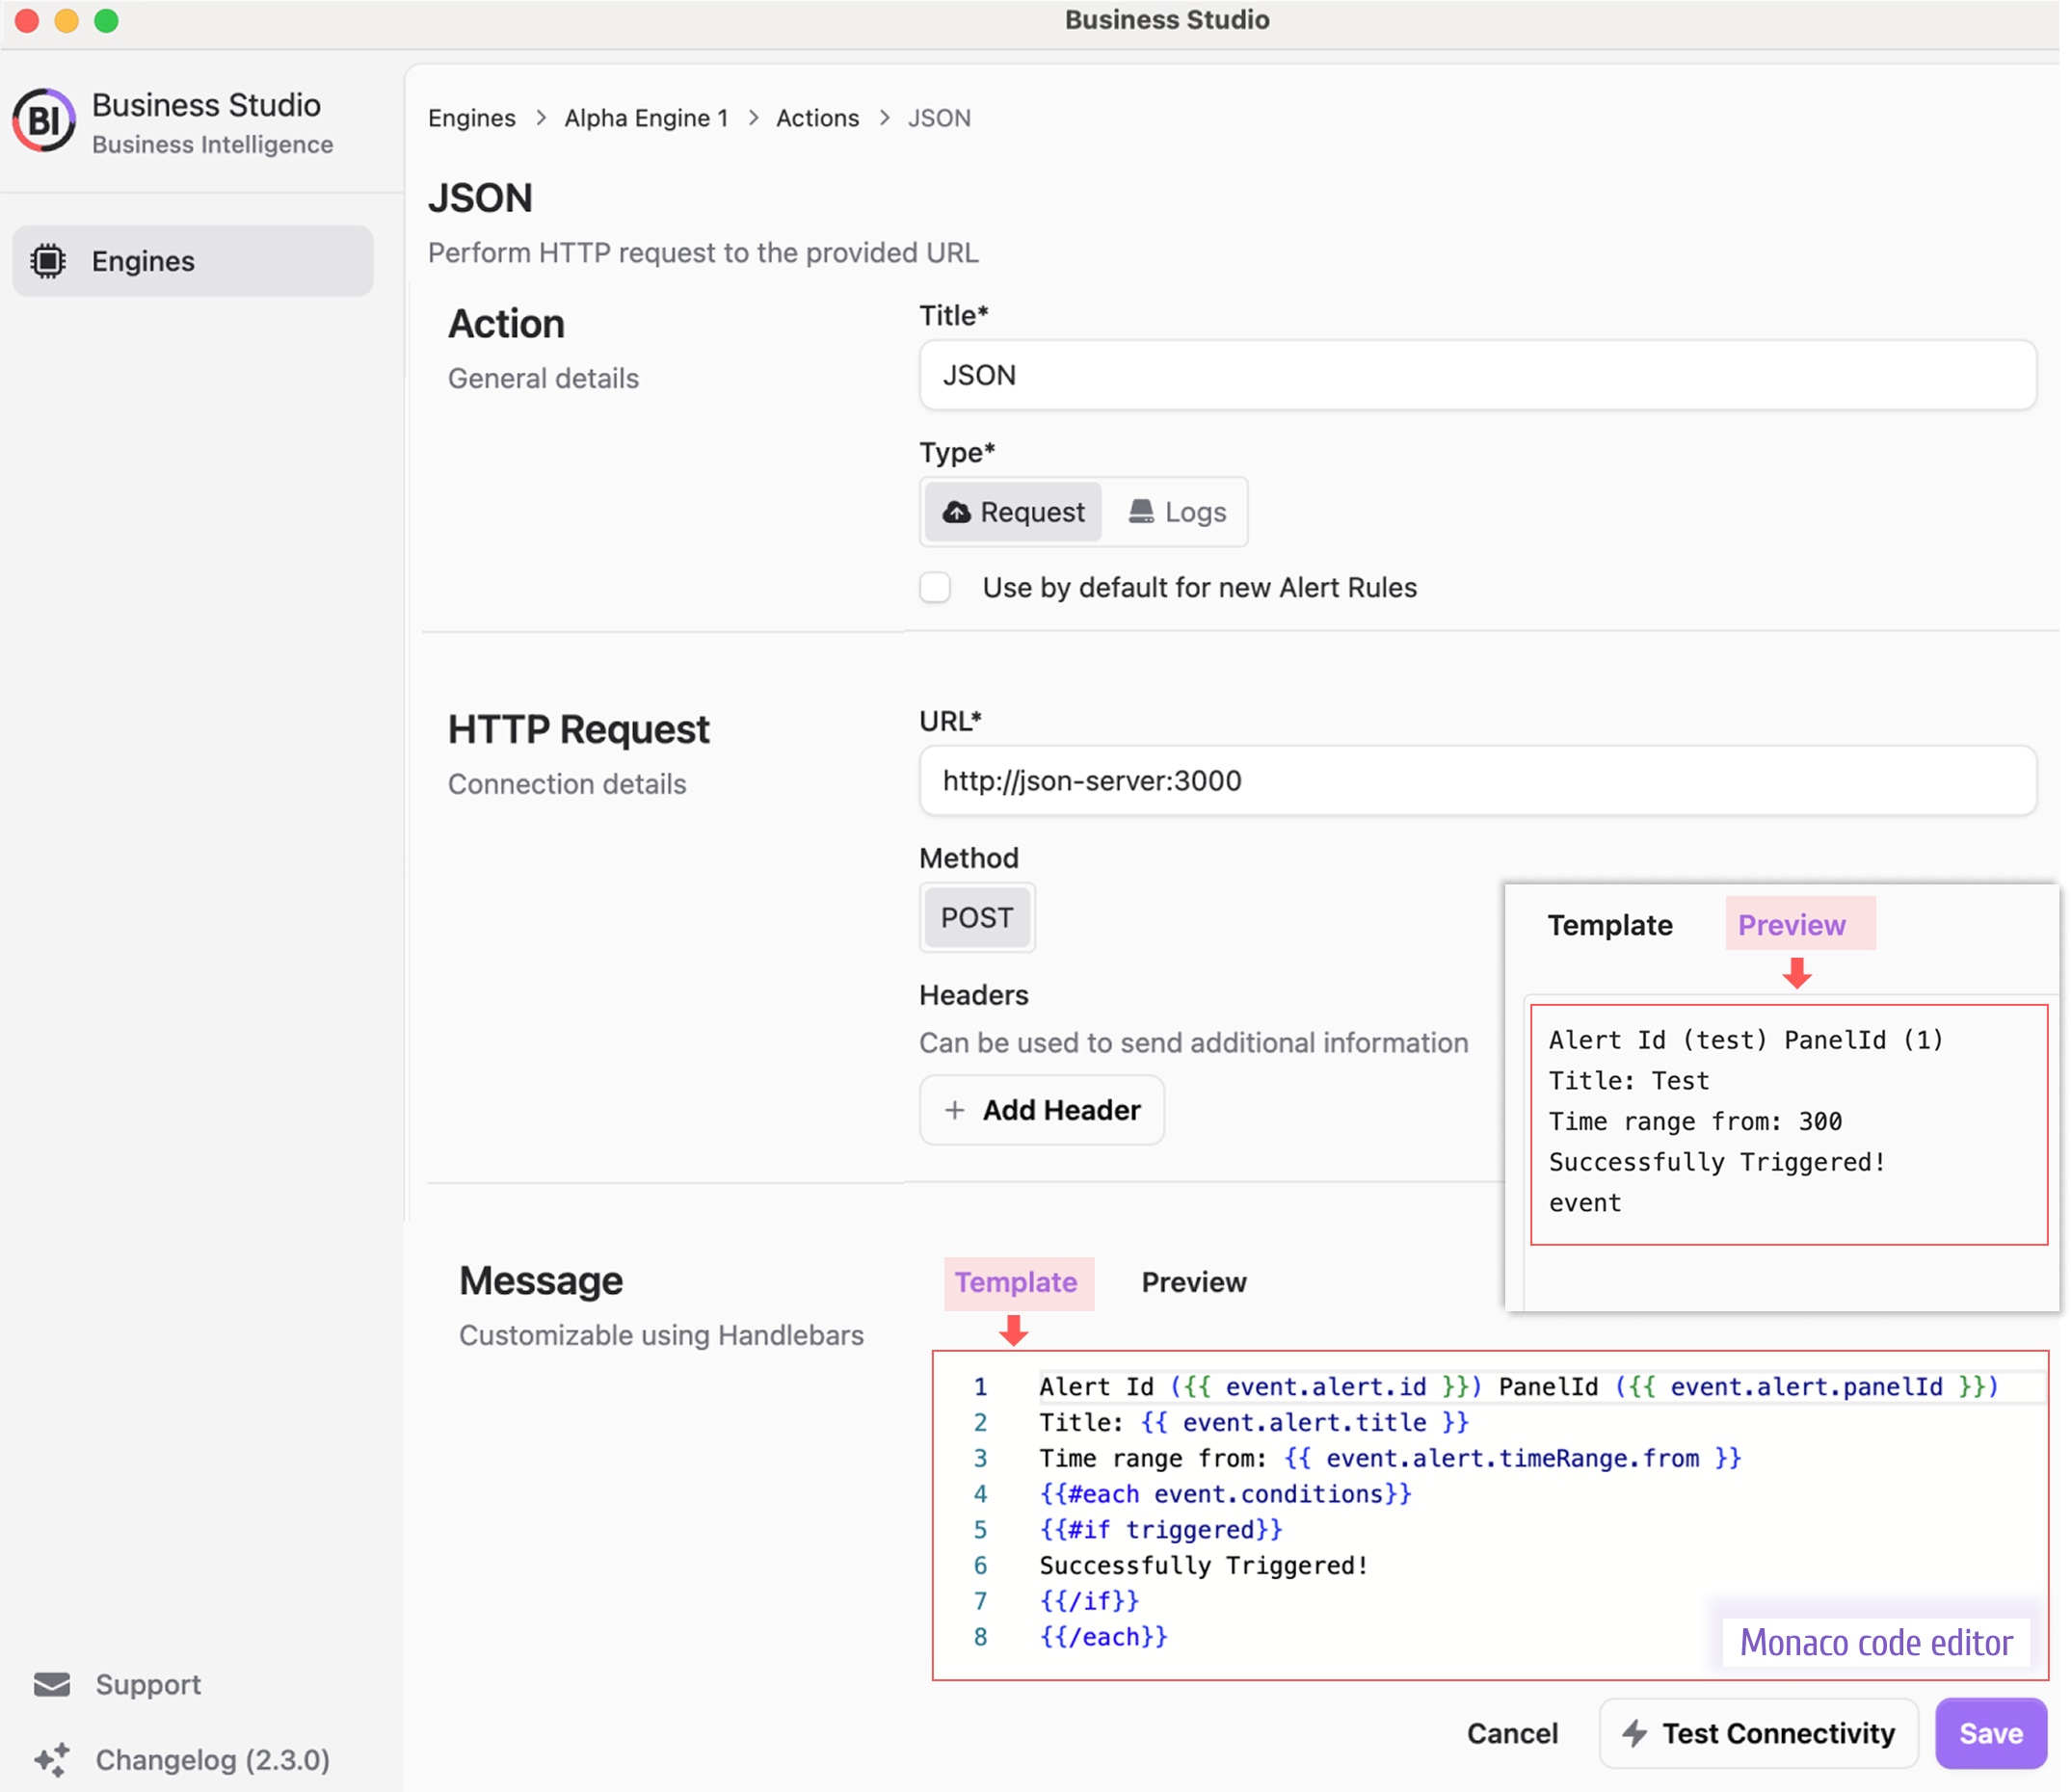Click the lightning bolt icon on Test Connectivity

pos(1634,1733)
